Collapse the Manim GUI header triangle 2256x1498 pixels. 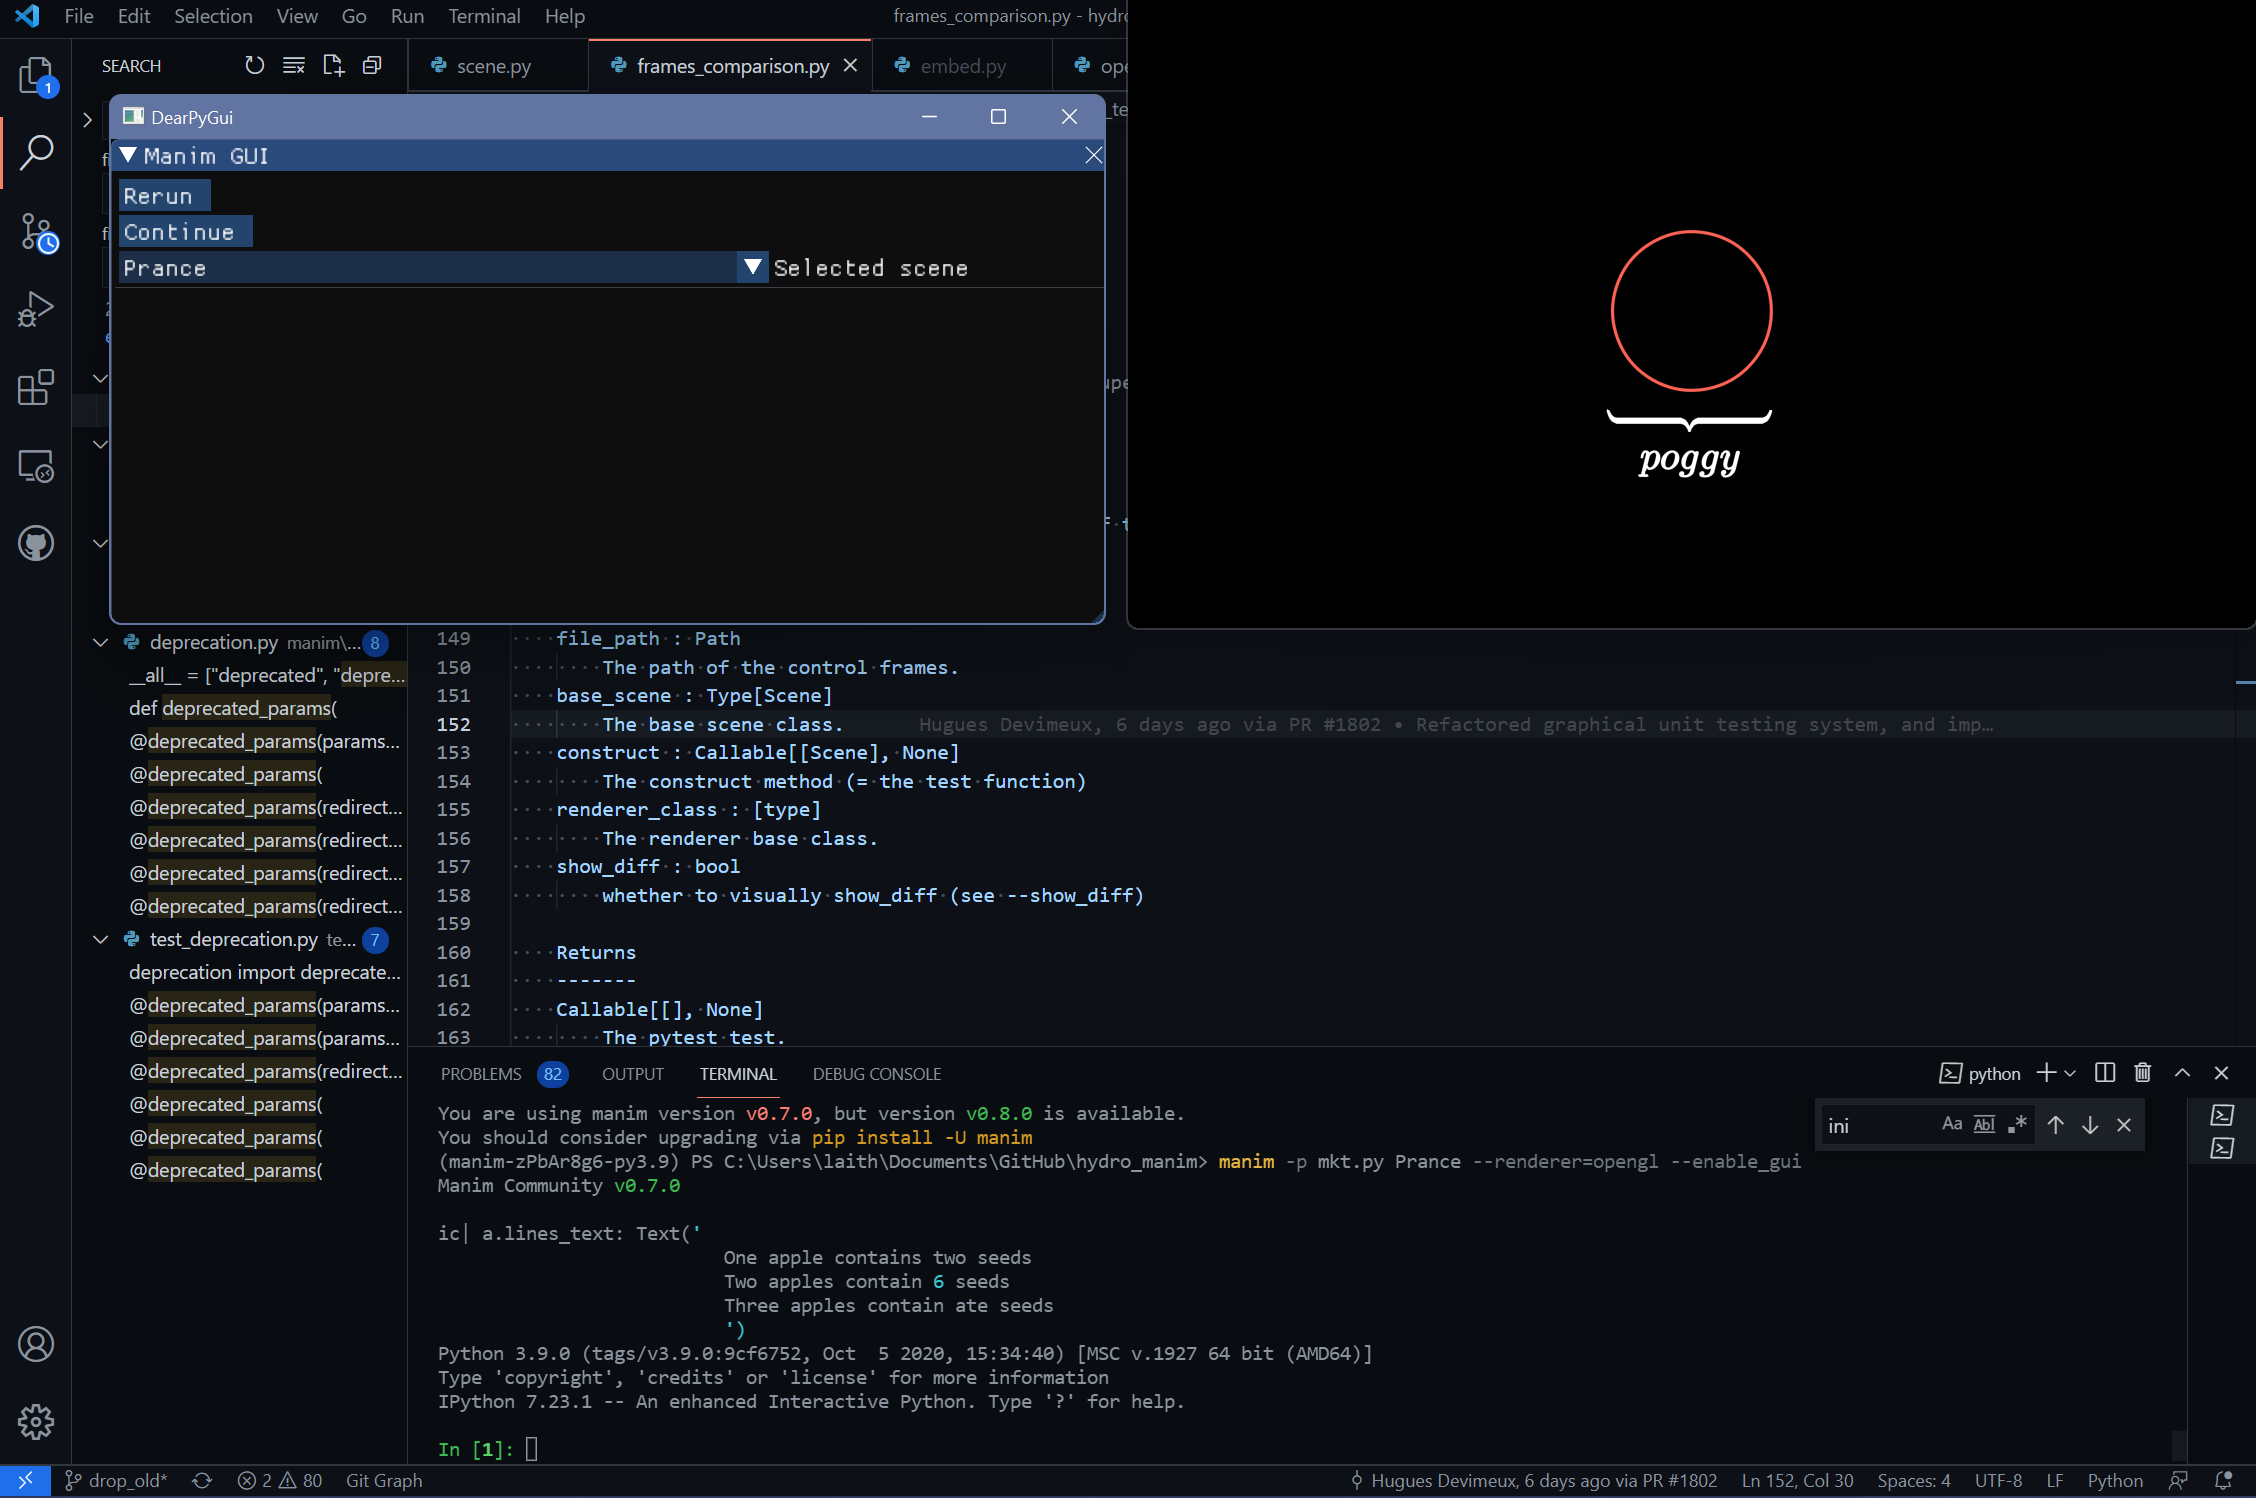(128, 155)
